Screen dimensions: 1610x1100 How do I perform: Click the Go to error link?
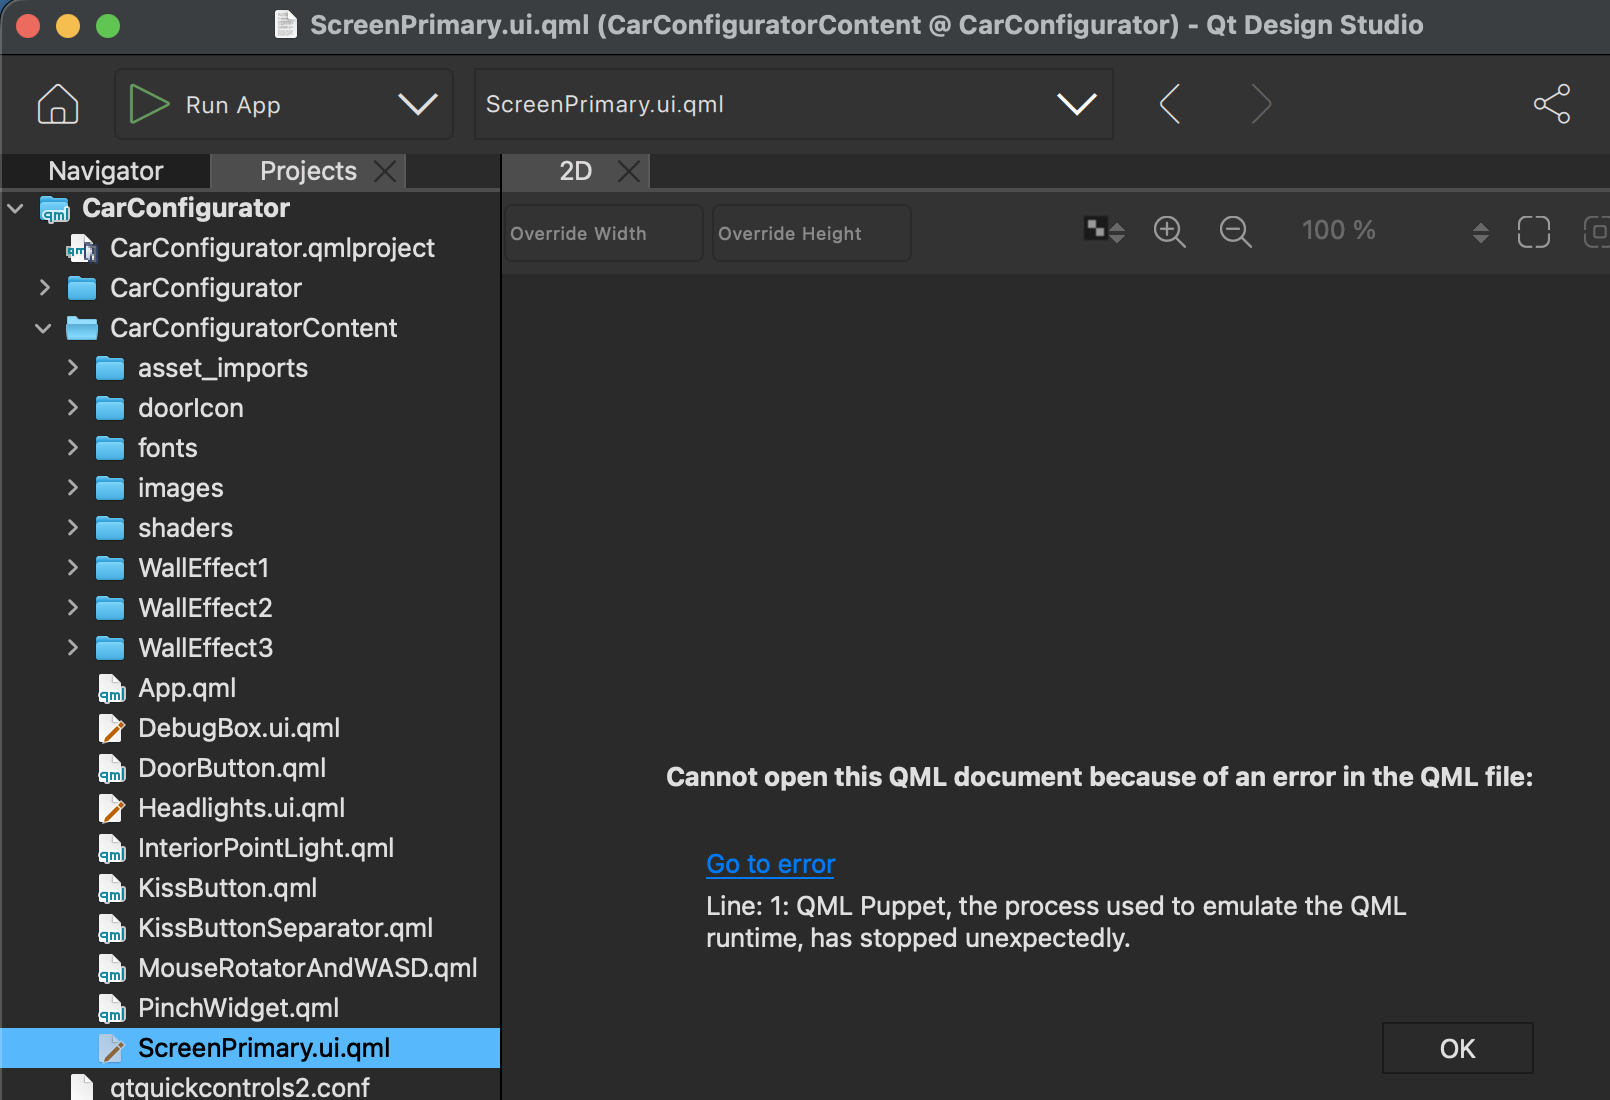pos(770,864)
